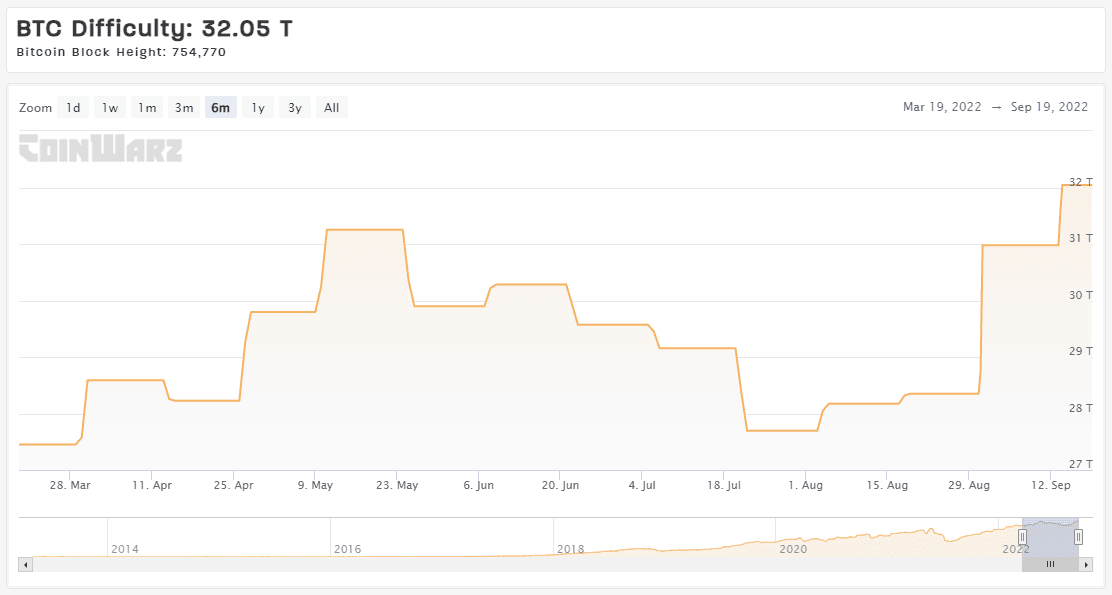
Task: Show All time difficulty data
Action: tap(332, 108)
